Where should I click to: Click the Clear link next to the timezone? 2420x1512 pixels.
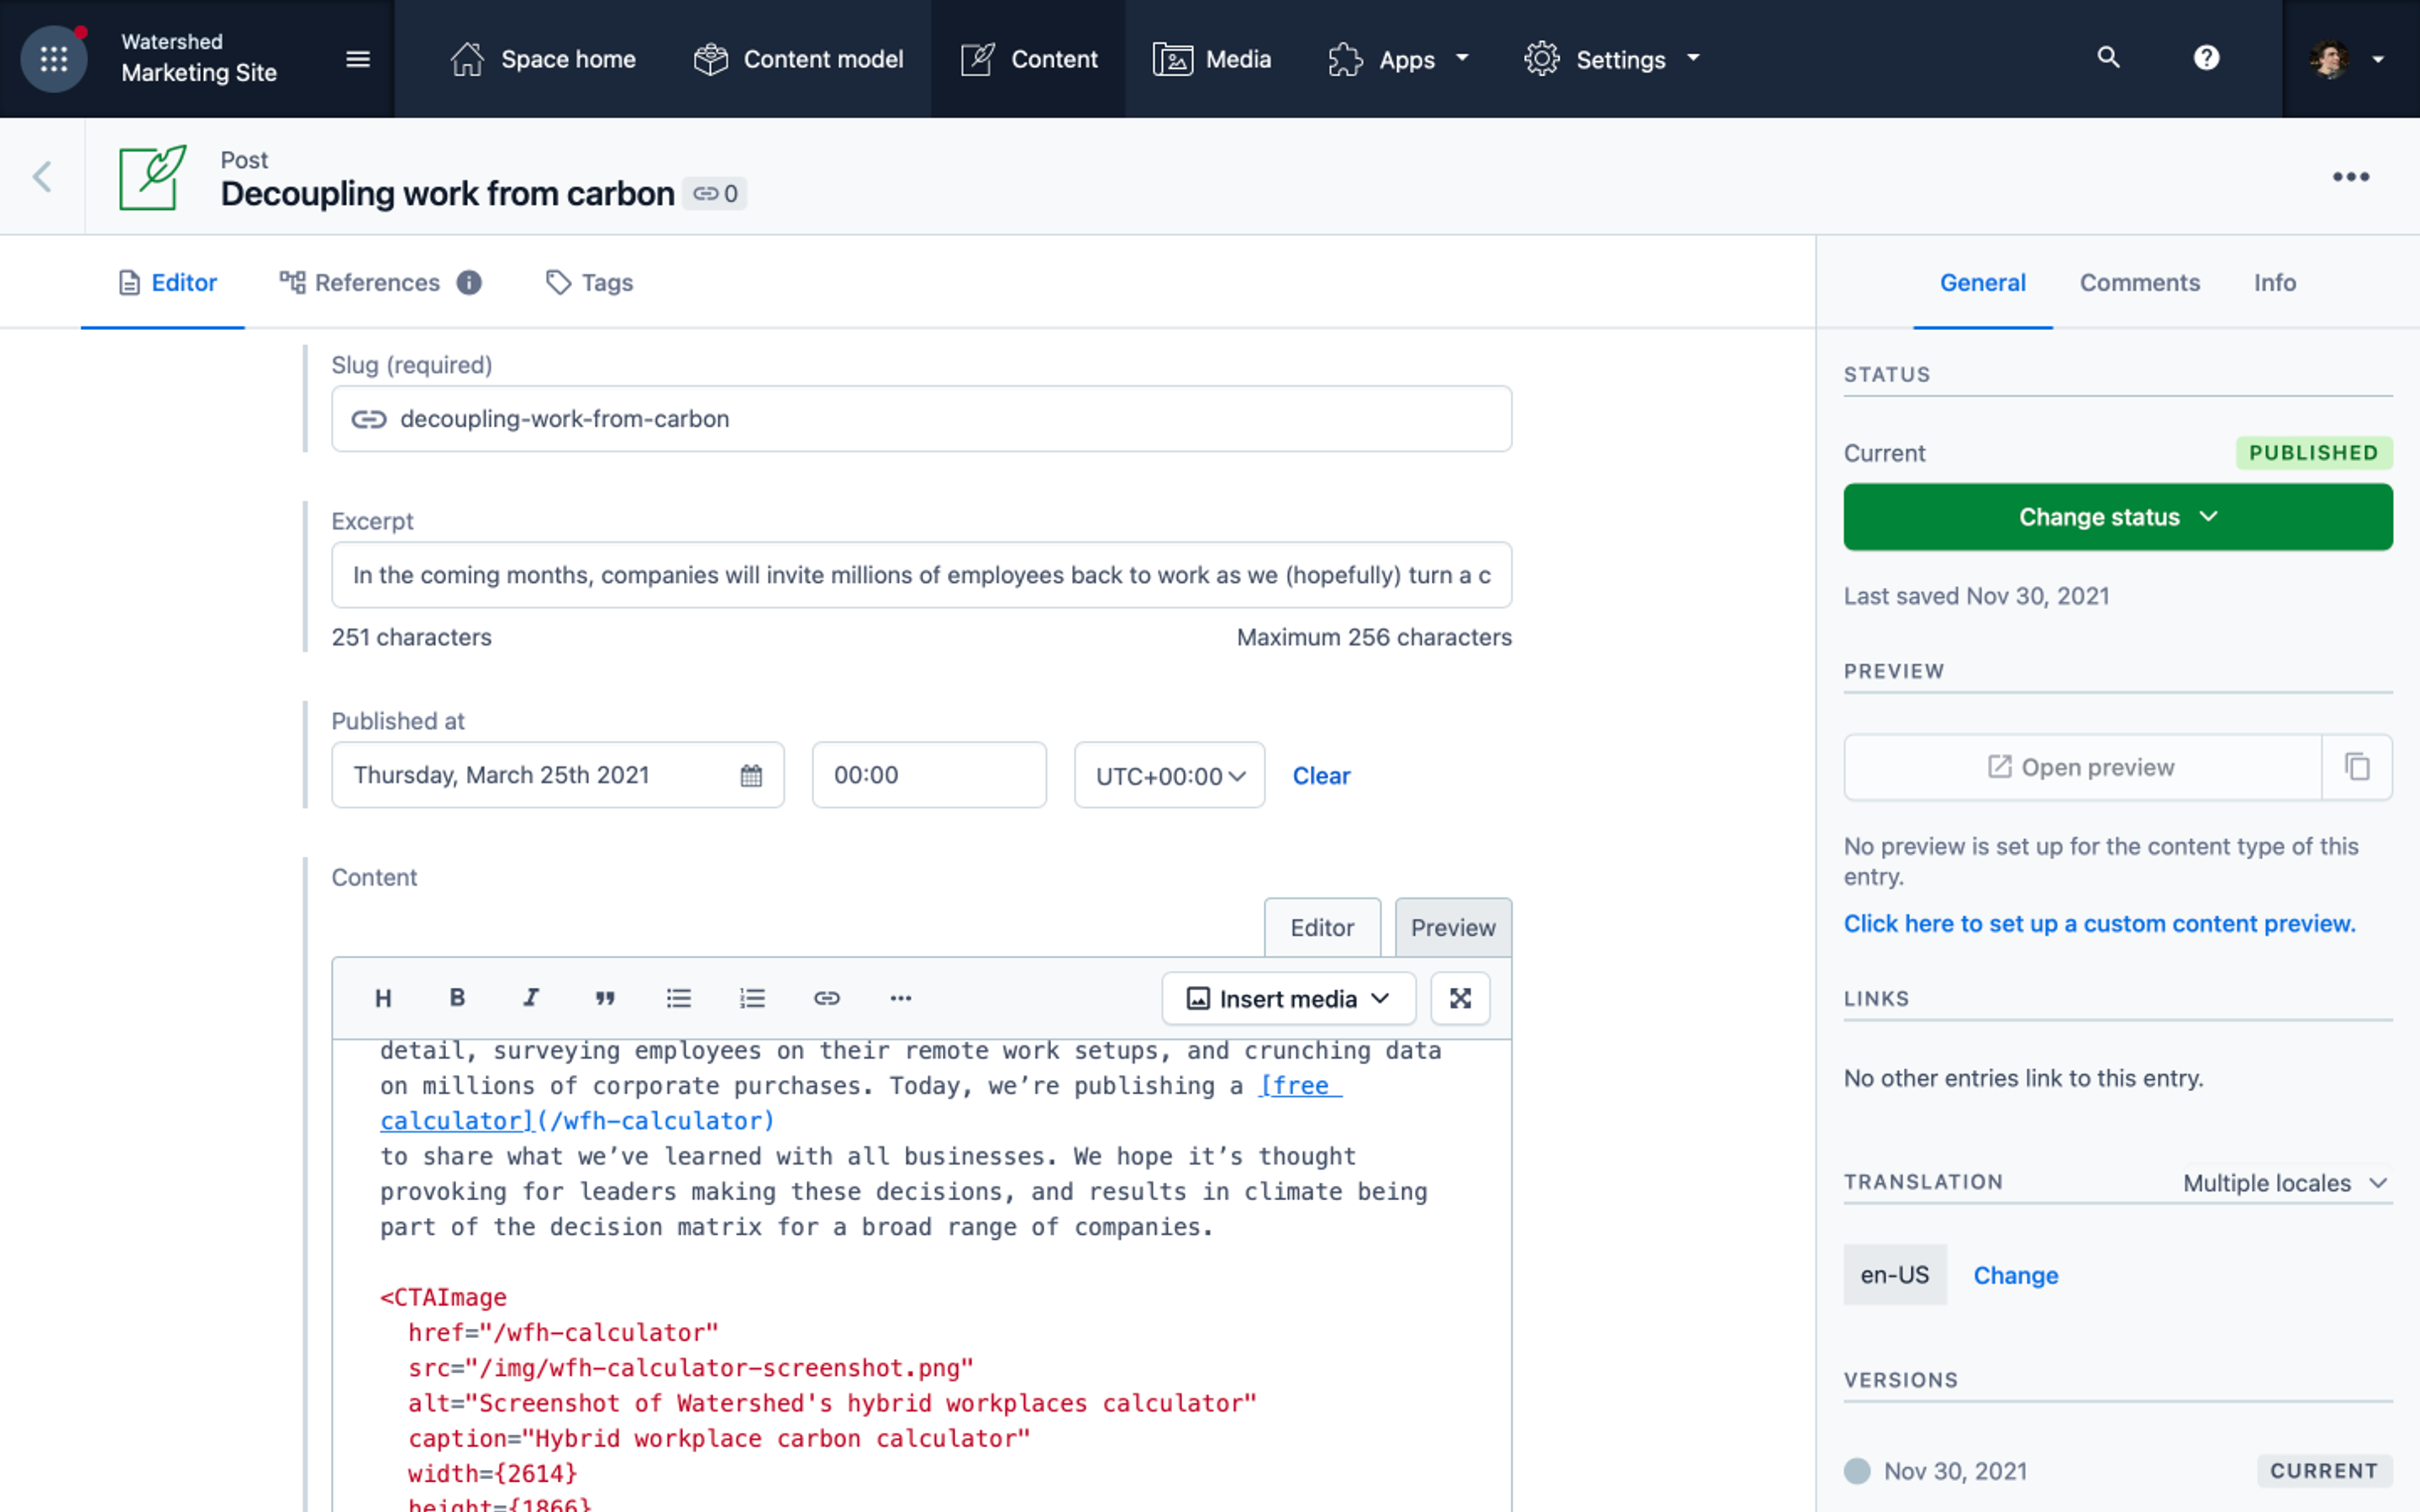coord(1320,775)
